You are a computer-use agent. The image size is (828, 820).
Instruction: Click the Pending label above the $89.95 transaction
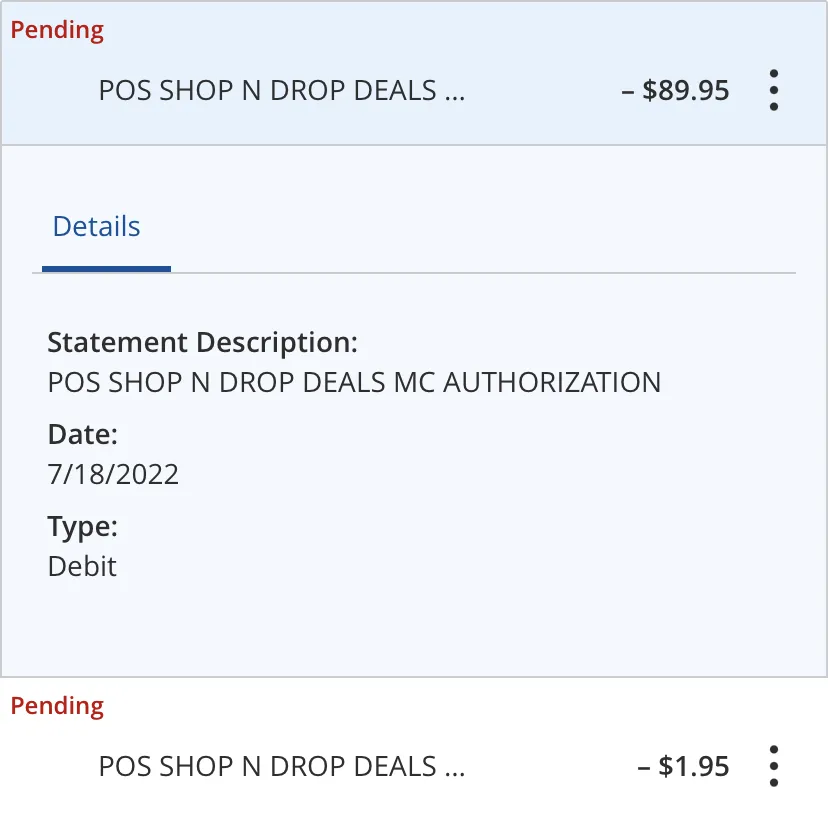click(57, 30)
